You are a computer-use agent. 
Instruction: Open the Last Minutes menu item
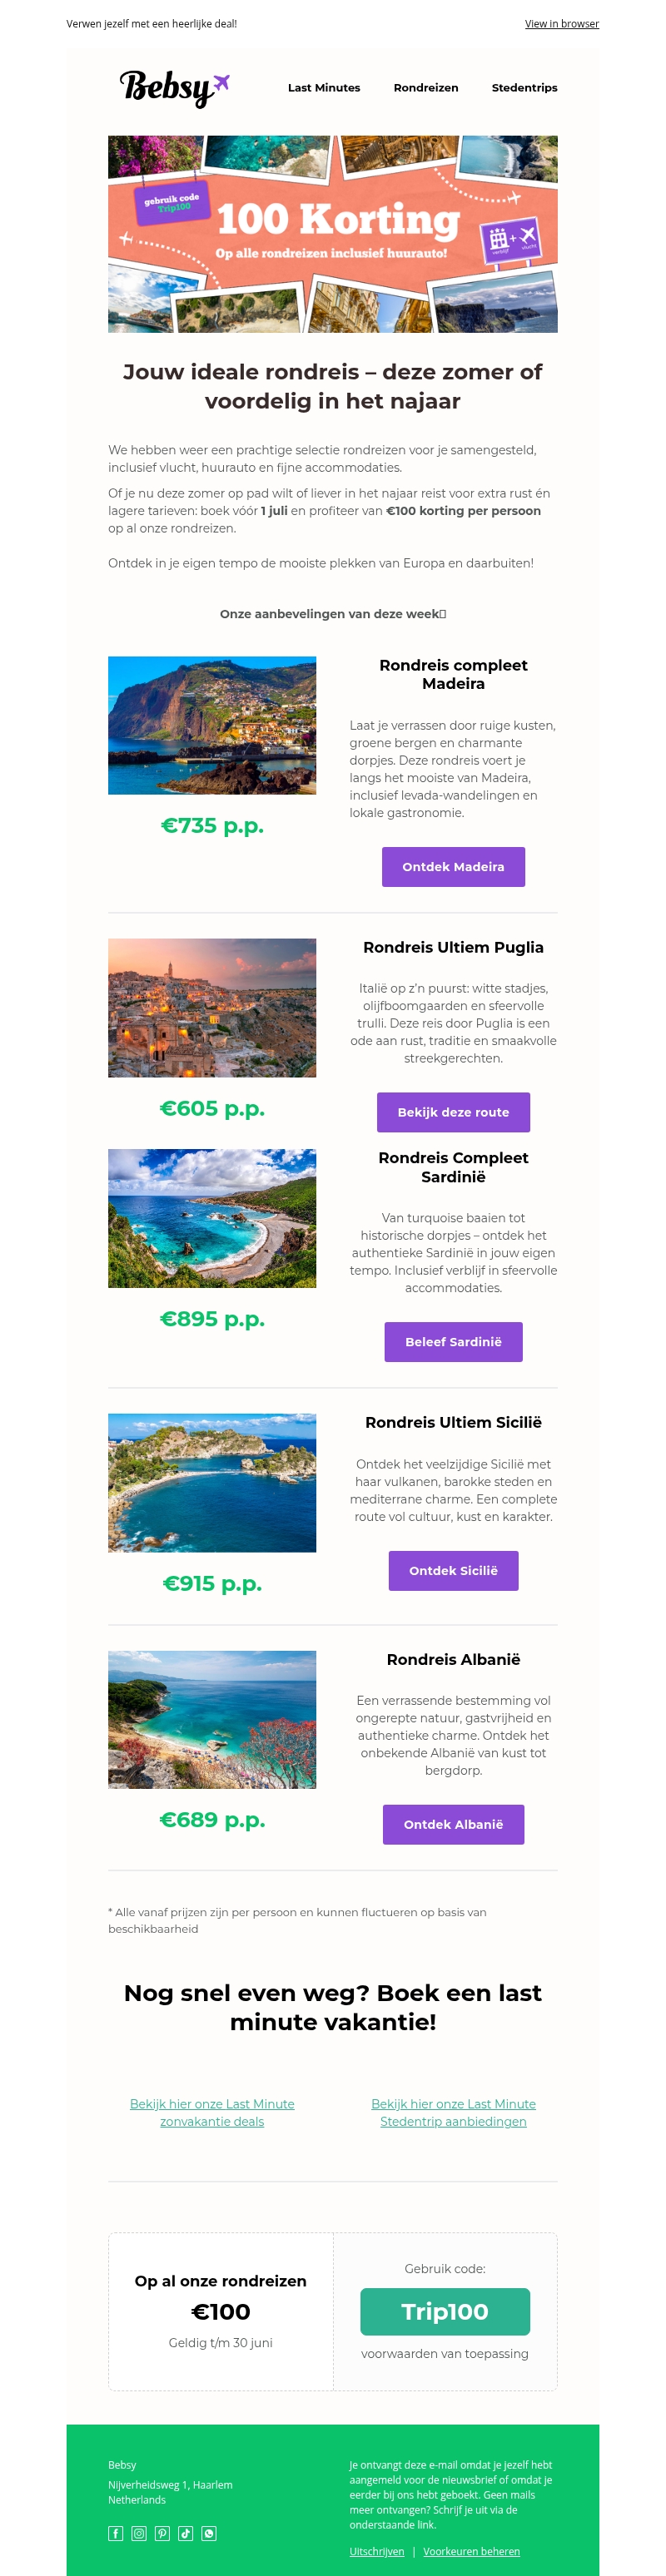pos(324,88)
